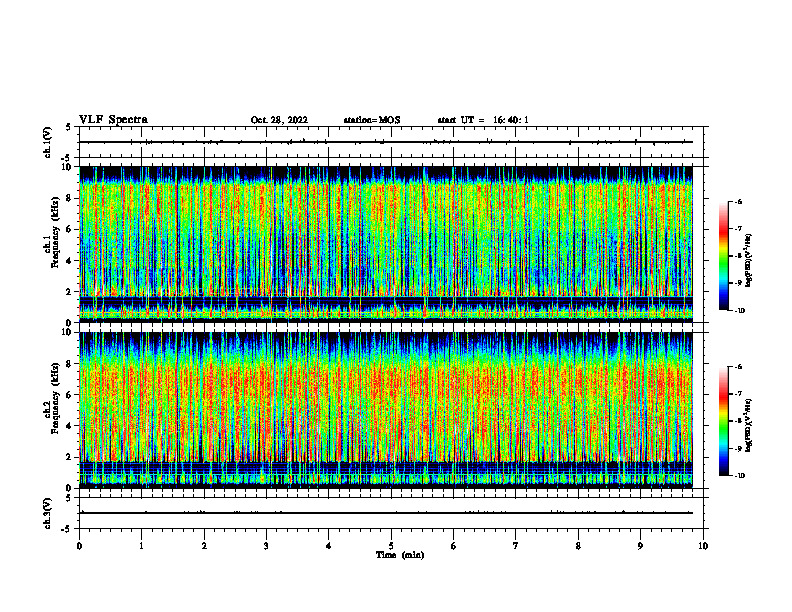Click the time axis tick label "10"
The height and width of the screenshot is (612, 792).
[x=703, y=546]
